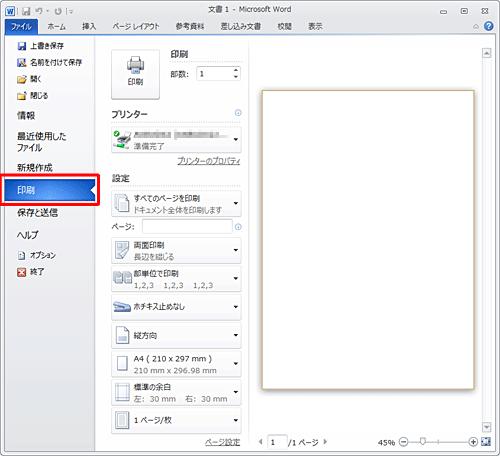The width and height of the screenshot is (500, 456).
Task: Expand the 標準の余白 margins dropdown
Action: click(176, 392)
